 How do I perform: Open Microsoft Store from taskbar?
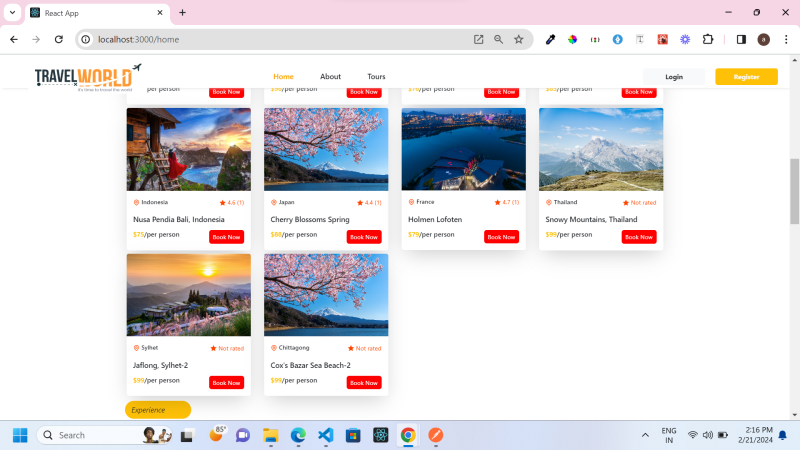point(353,435)
